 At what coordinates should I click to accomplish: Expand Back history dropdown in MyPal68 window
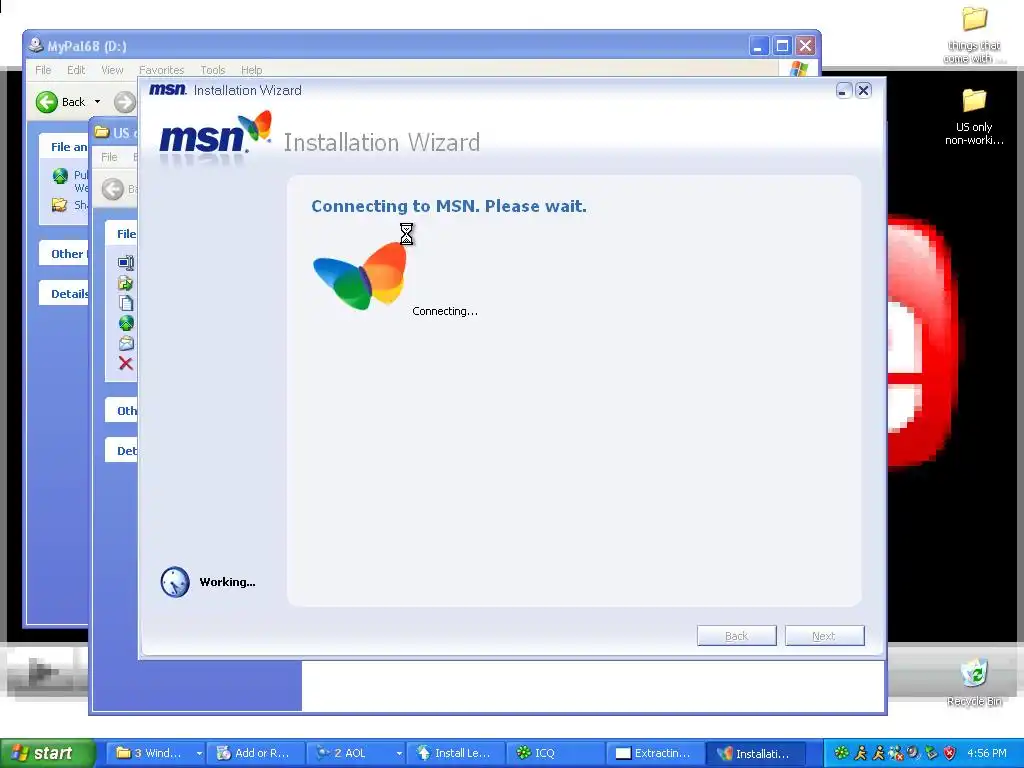tap(97, 102)
